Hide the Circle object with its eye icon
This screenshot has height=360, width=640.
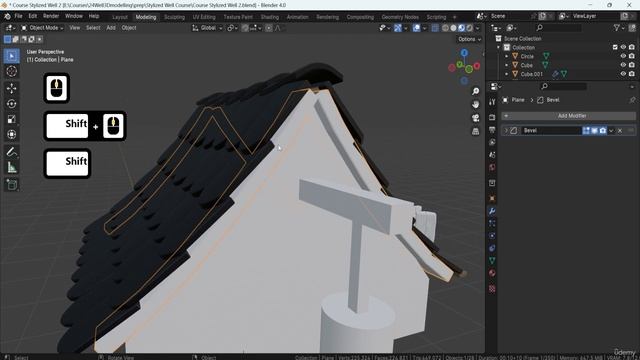(x=623, y=56)
